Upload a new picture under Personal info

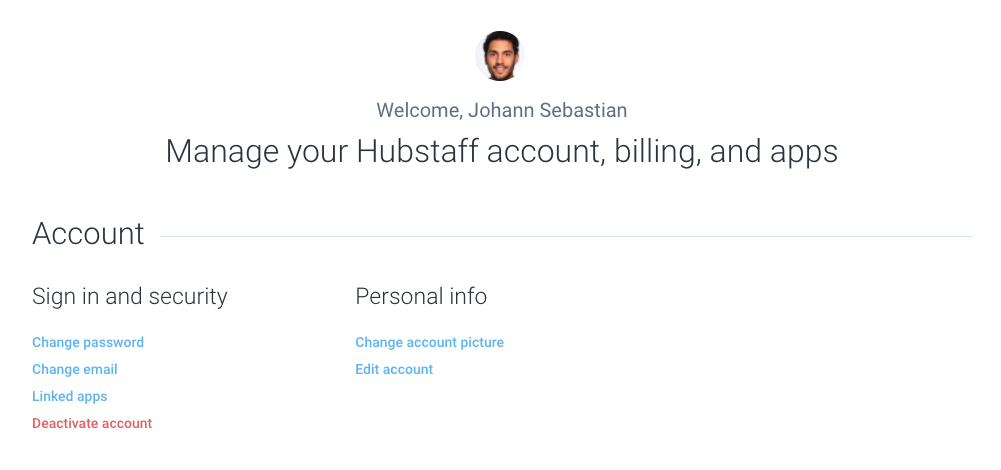[430, 342]
